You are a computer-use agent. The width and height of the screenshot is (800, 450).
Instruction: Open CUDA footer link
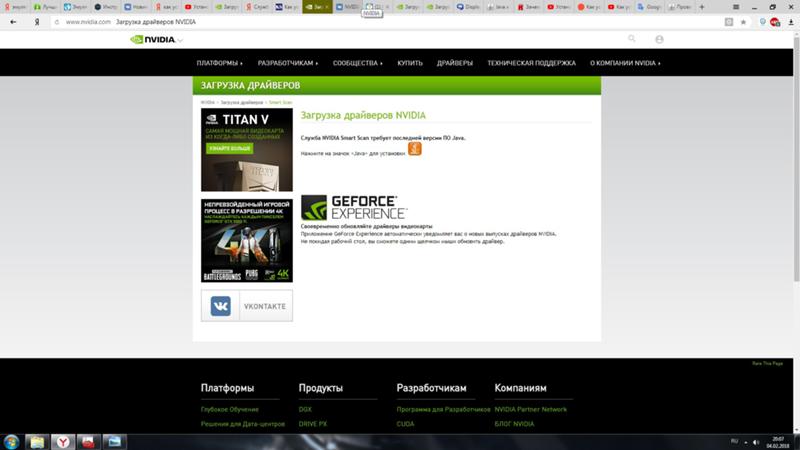tap(406, 424)
